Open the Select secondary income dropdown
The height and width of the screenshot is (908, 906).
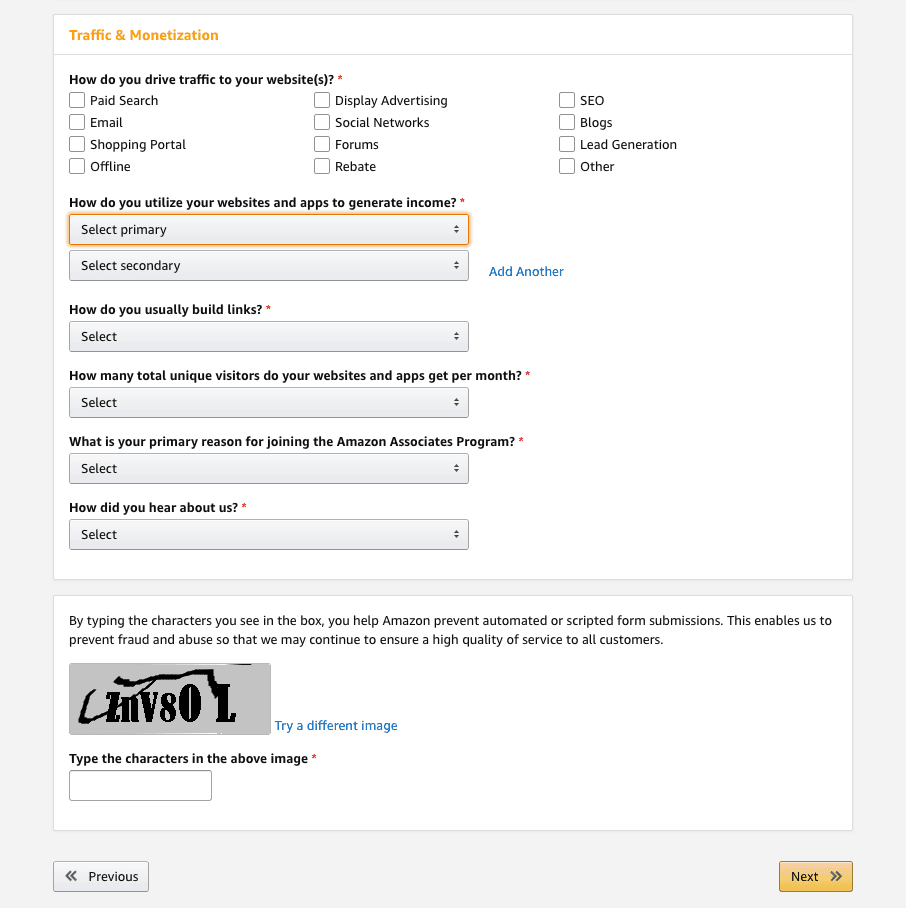click(x=268, y=265)
